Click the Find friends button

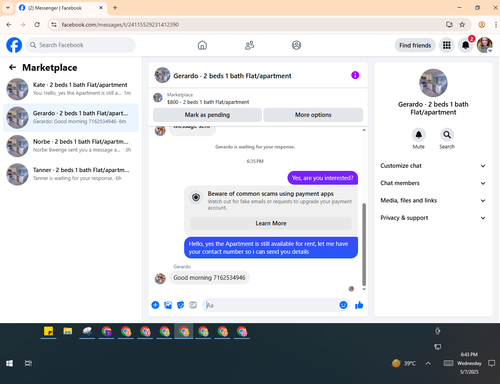pyautogui.click(x=415, y=45)
